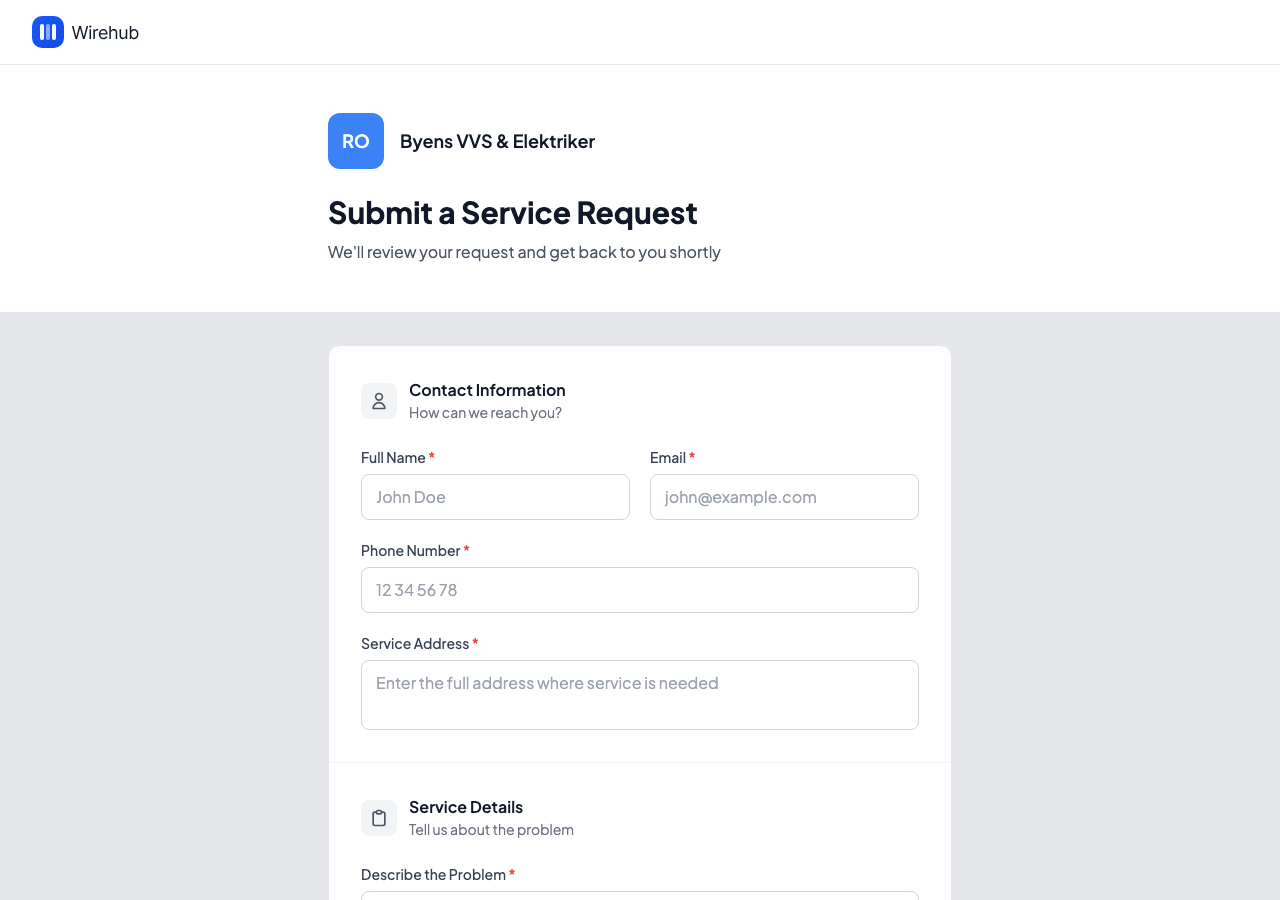Click the Full Name field label

(393, 457)
